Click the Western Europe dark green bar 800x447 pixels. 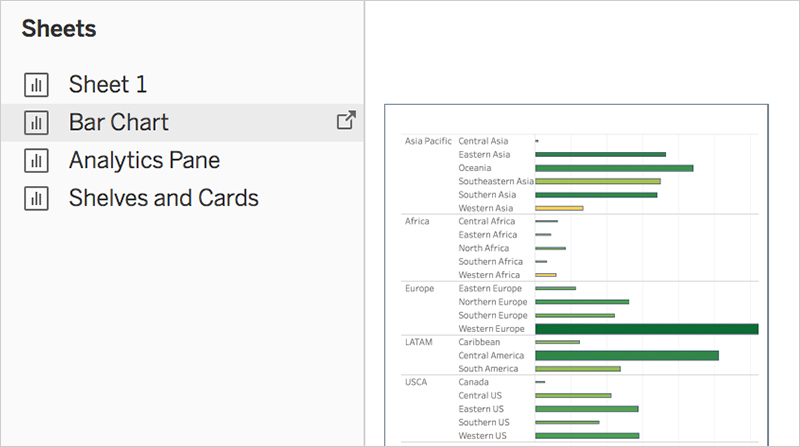click(646, 329)
